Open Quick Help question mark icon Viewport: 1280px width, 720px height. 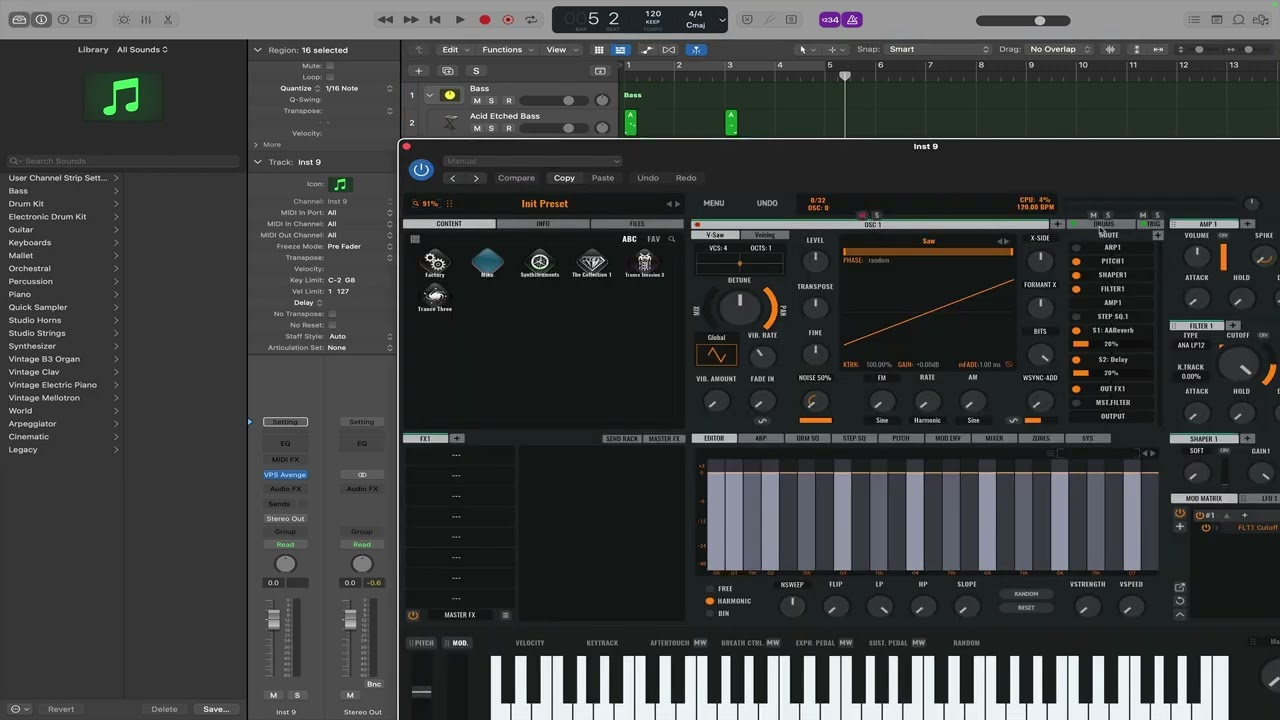point(63,19)
